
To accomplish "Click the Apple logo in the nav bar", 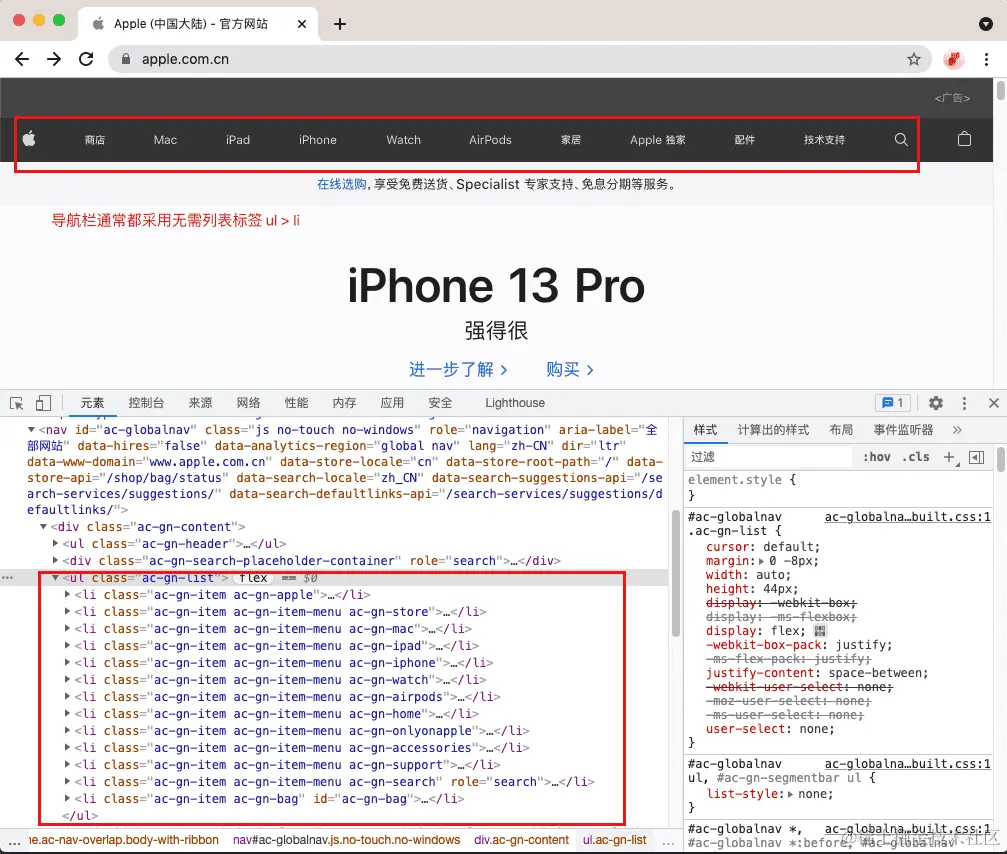I will (29, 139).
